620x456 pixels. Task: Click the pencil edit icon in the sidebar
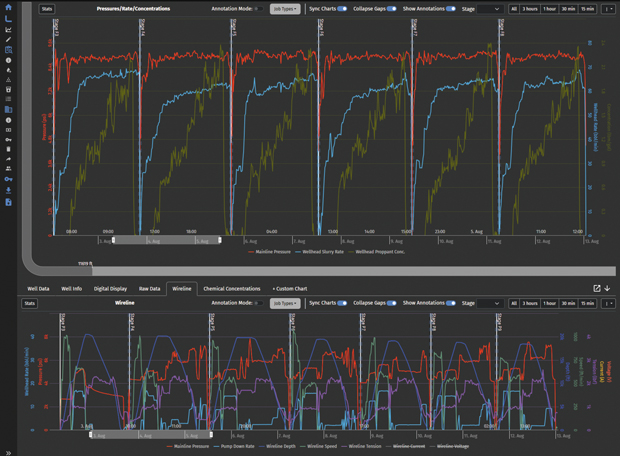8,39
